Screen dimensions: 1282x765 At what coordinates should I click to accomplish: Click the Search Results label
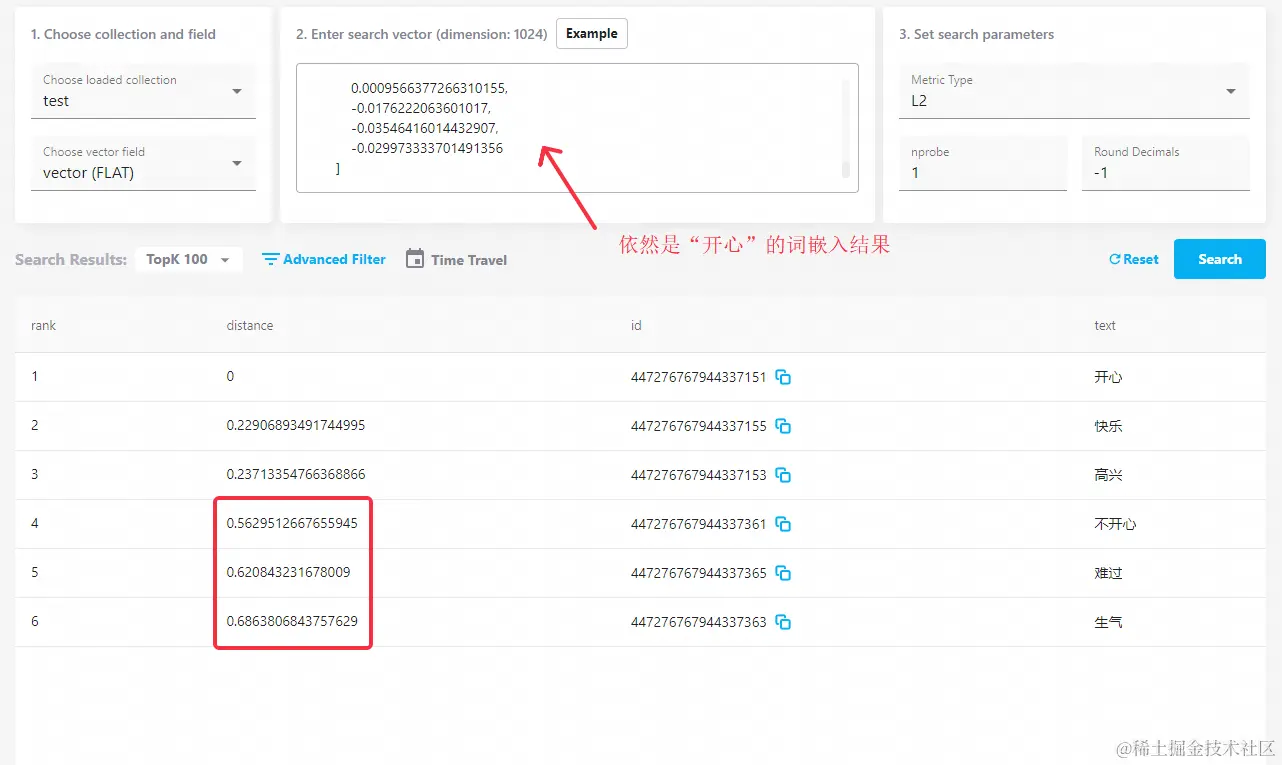coord(71,260)
